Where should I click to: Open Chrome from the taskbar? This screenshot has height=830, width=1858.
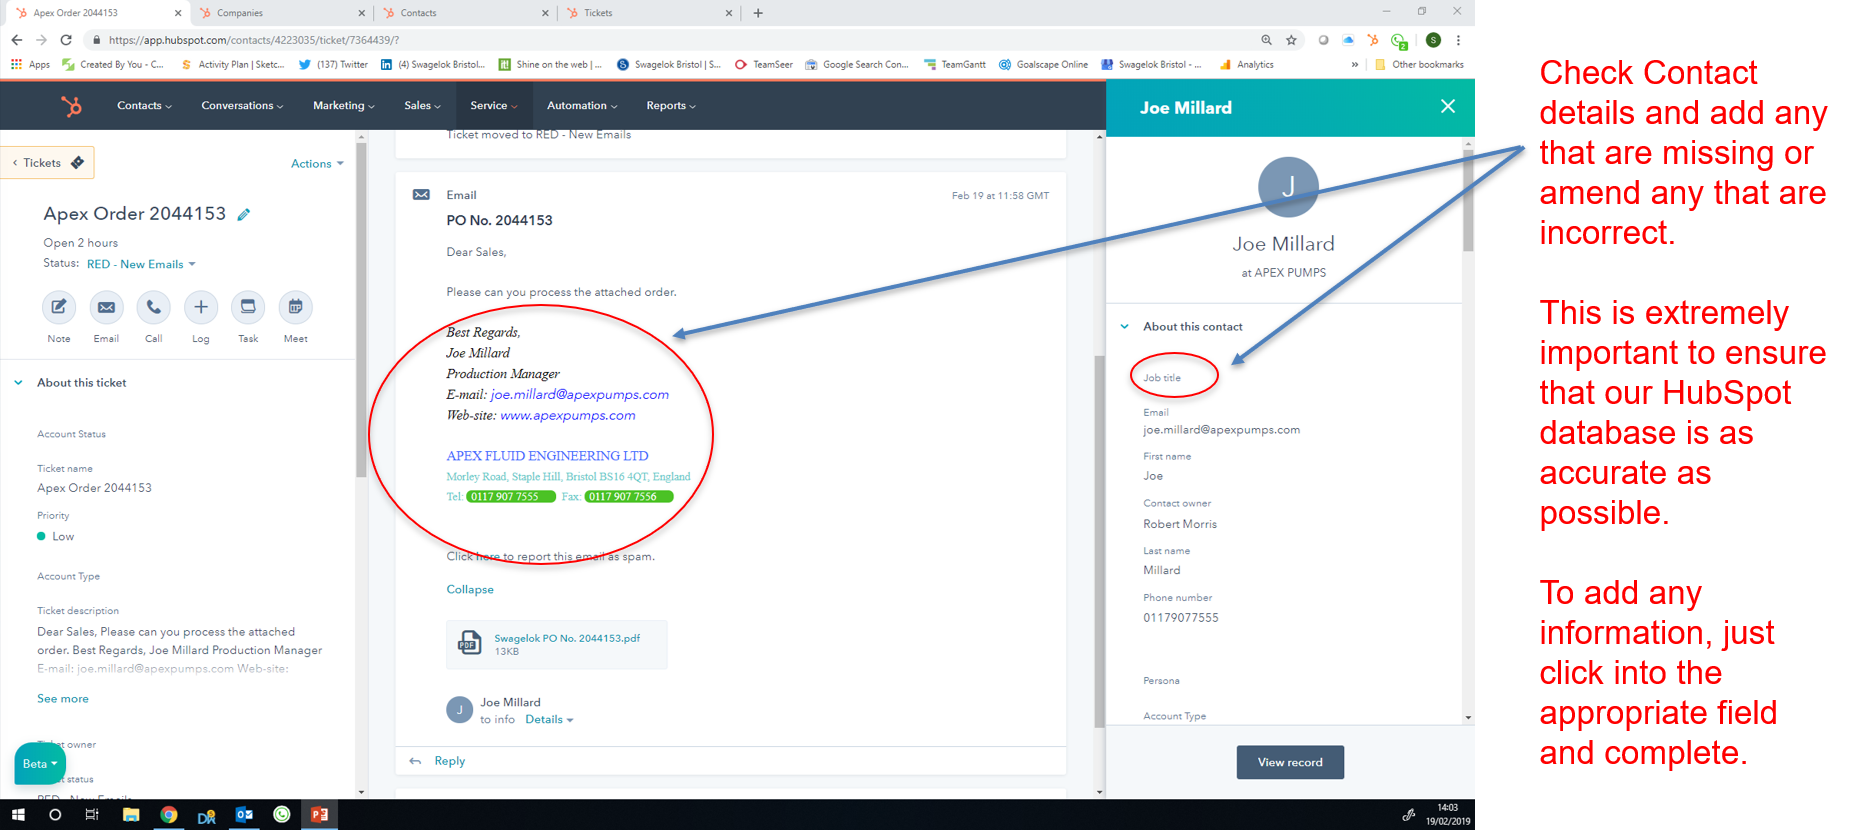click(169, 815)
